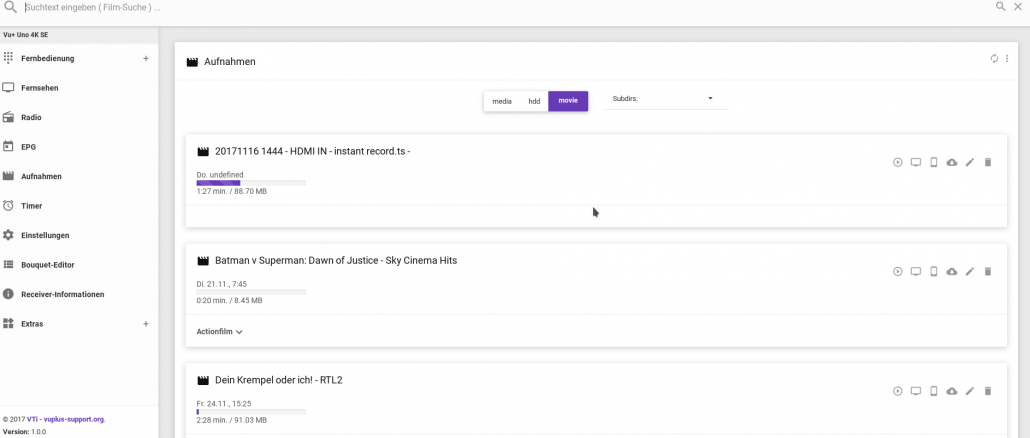Viewport: 1030px width, 438px height.
Task: Expand the Extras sidebar section
Action: pyautogui.click(x=146, y=324)
